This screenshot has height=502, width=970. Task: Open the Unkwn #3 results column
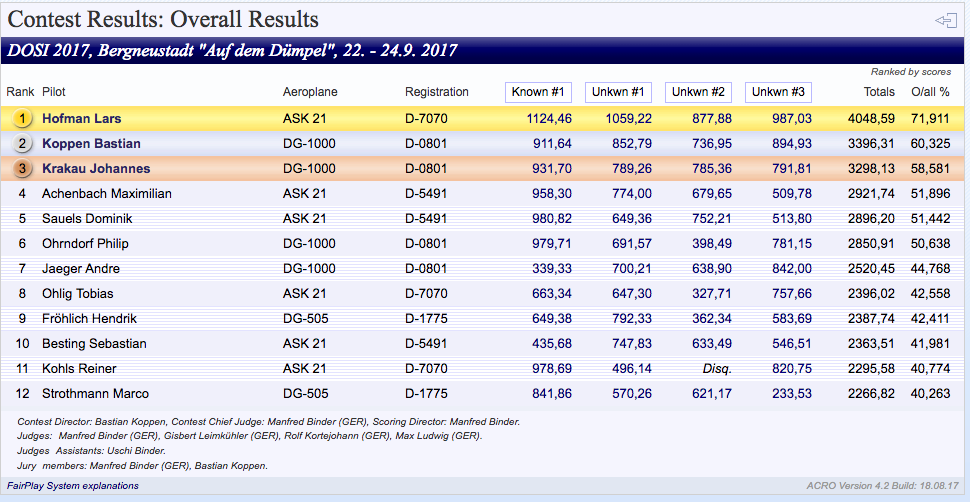[778, 92]
